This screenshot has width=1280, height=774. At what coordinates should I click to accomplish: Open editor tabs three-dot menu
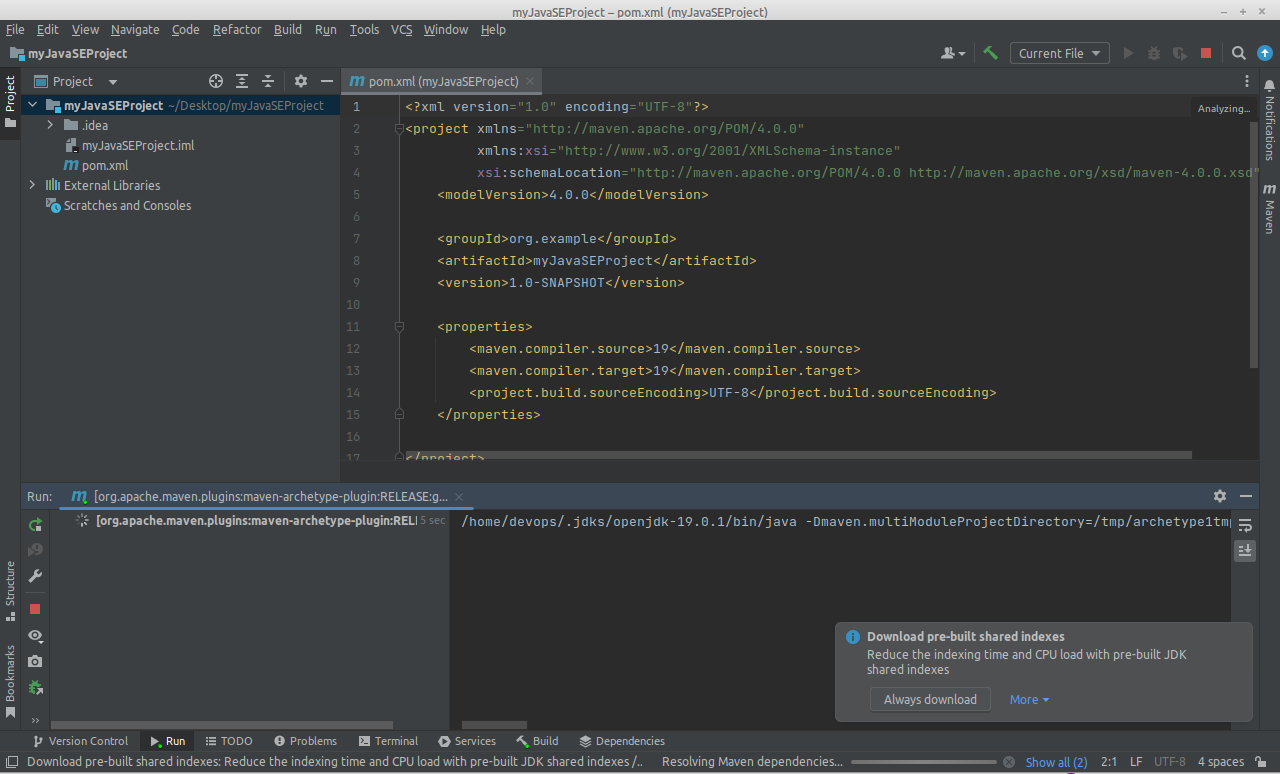click(1246, 81)
